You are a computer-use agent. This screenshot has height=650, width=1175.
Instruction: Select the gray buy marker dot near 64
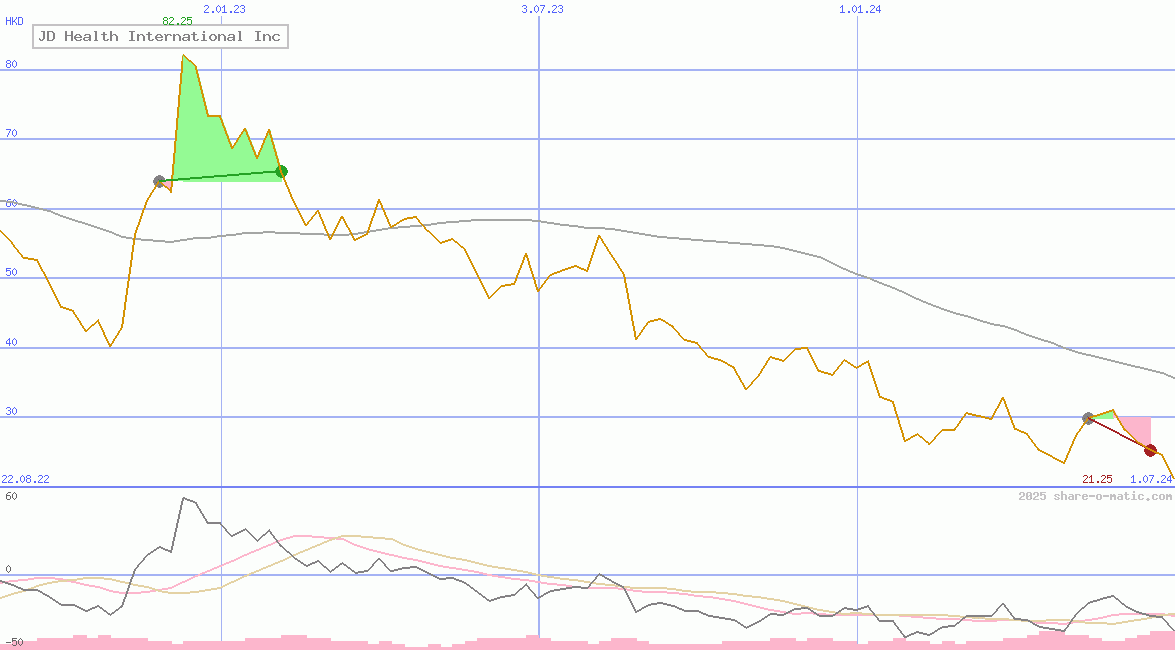[x=159, y=181]
